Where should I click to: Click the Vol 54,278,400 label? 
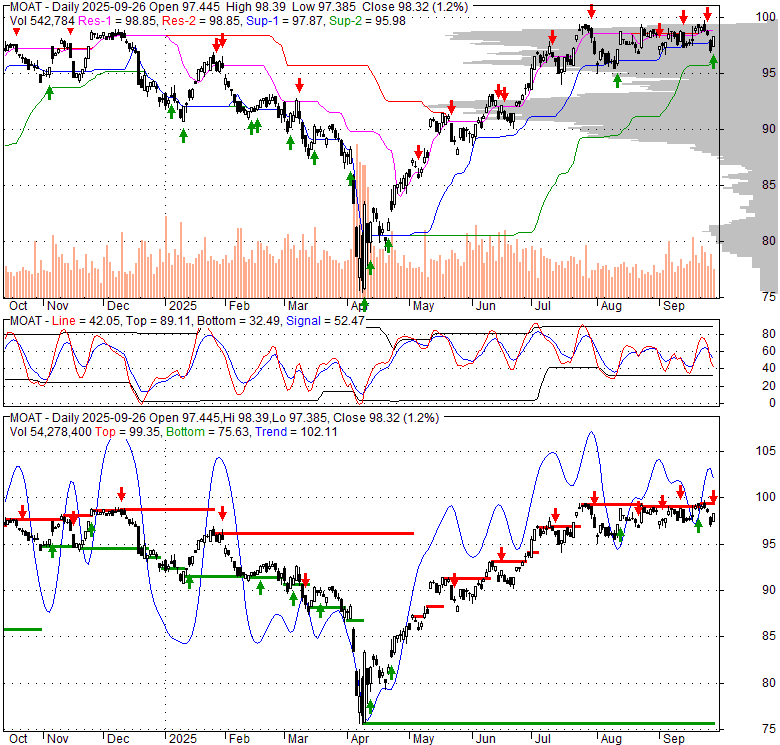coord(51,432)
